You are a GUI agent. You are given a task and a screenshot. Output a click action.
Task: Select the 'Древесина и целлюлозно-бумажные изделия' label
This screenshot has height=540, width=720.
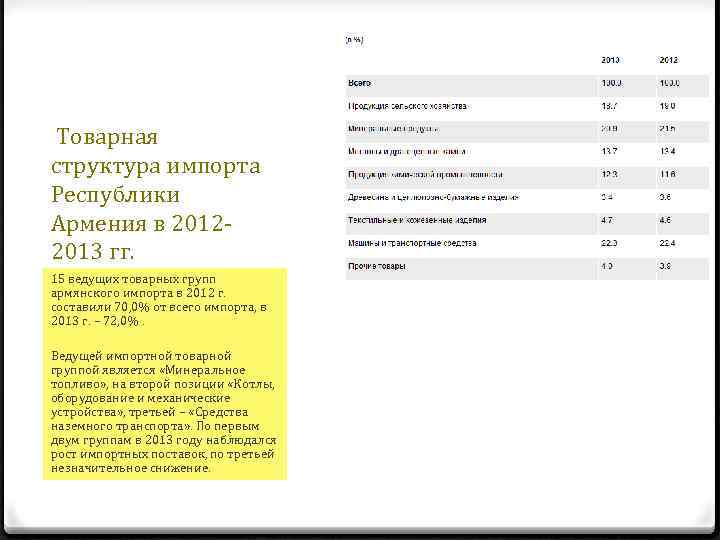pos(433,197)
